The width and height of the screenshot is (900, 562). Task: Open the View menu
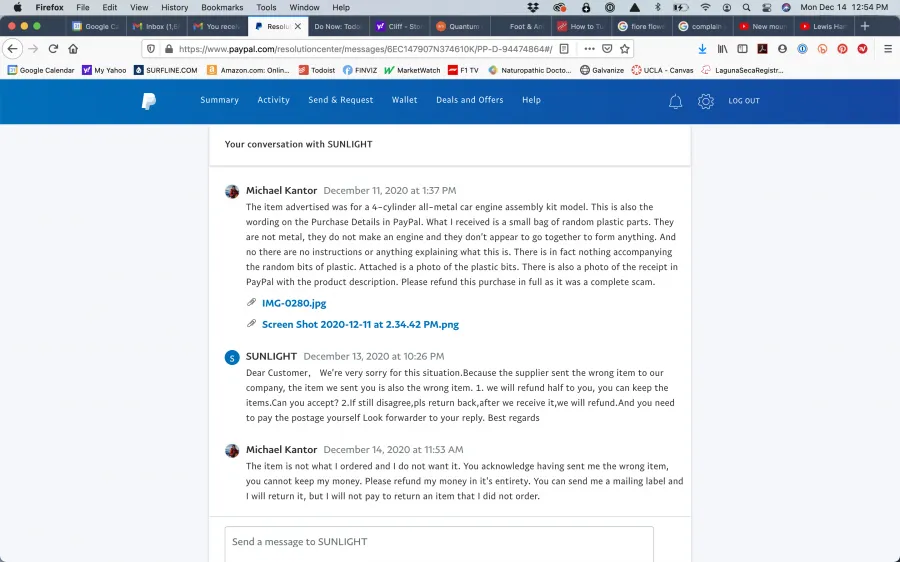pos(139,7)
